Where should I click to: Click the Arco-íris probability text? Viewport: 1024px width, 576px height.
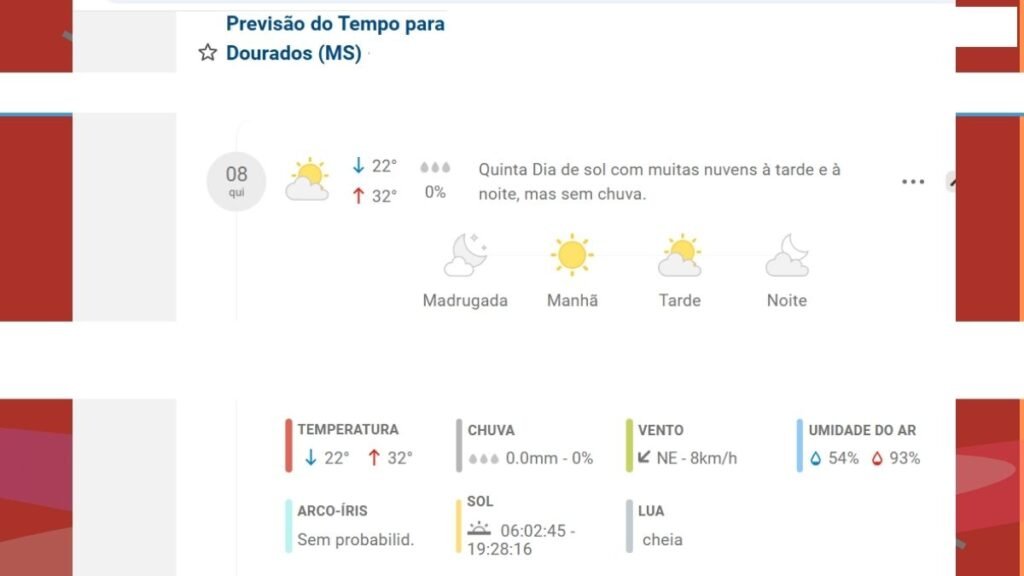[355, 539]
